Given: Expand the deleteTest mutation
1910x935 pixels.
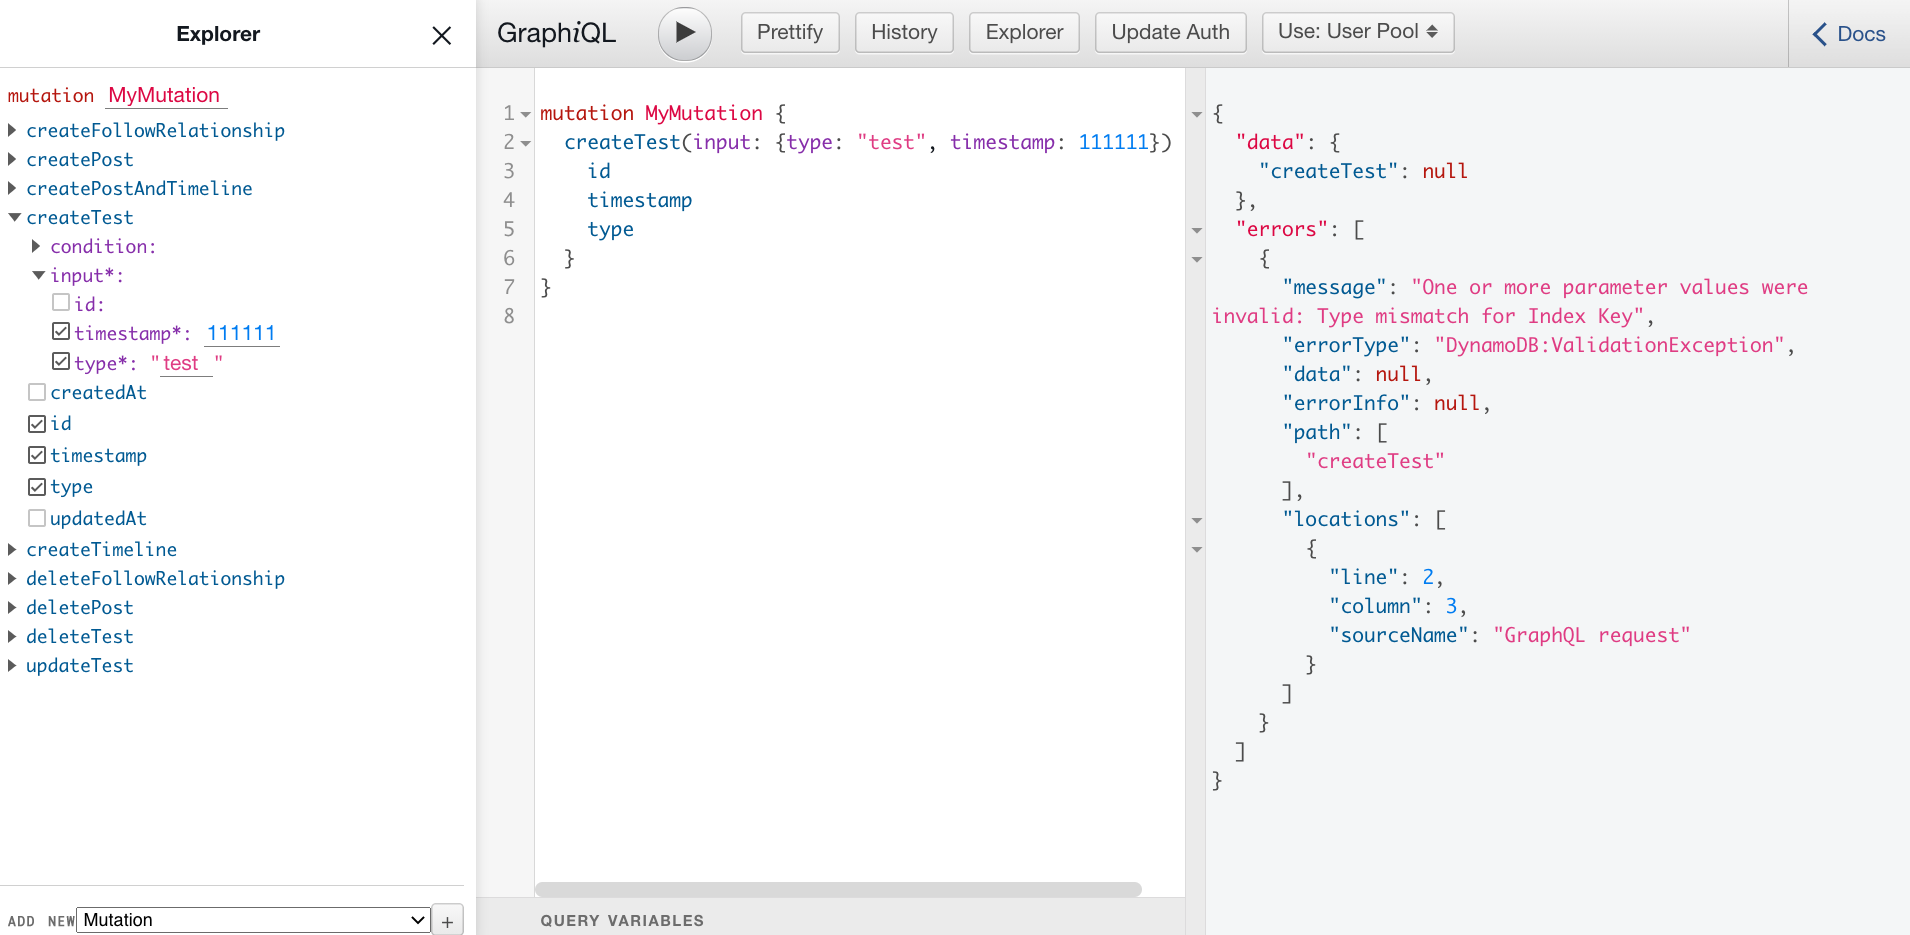Looking at the screenshot, I should tap(13, 636).
